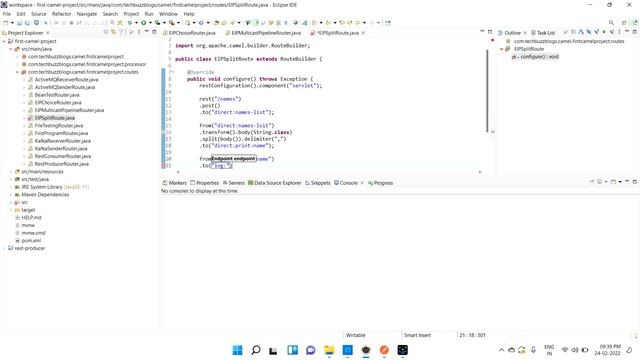Image resolution: width=640 pixels, height=360 pixels.
Task: Close the EIPSplitRoute.java editor tab
Action: [x=363, y=33]
